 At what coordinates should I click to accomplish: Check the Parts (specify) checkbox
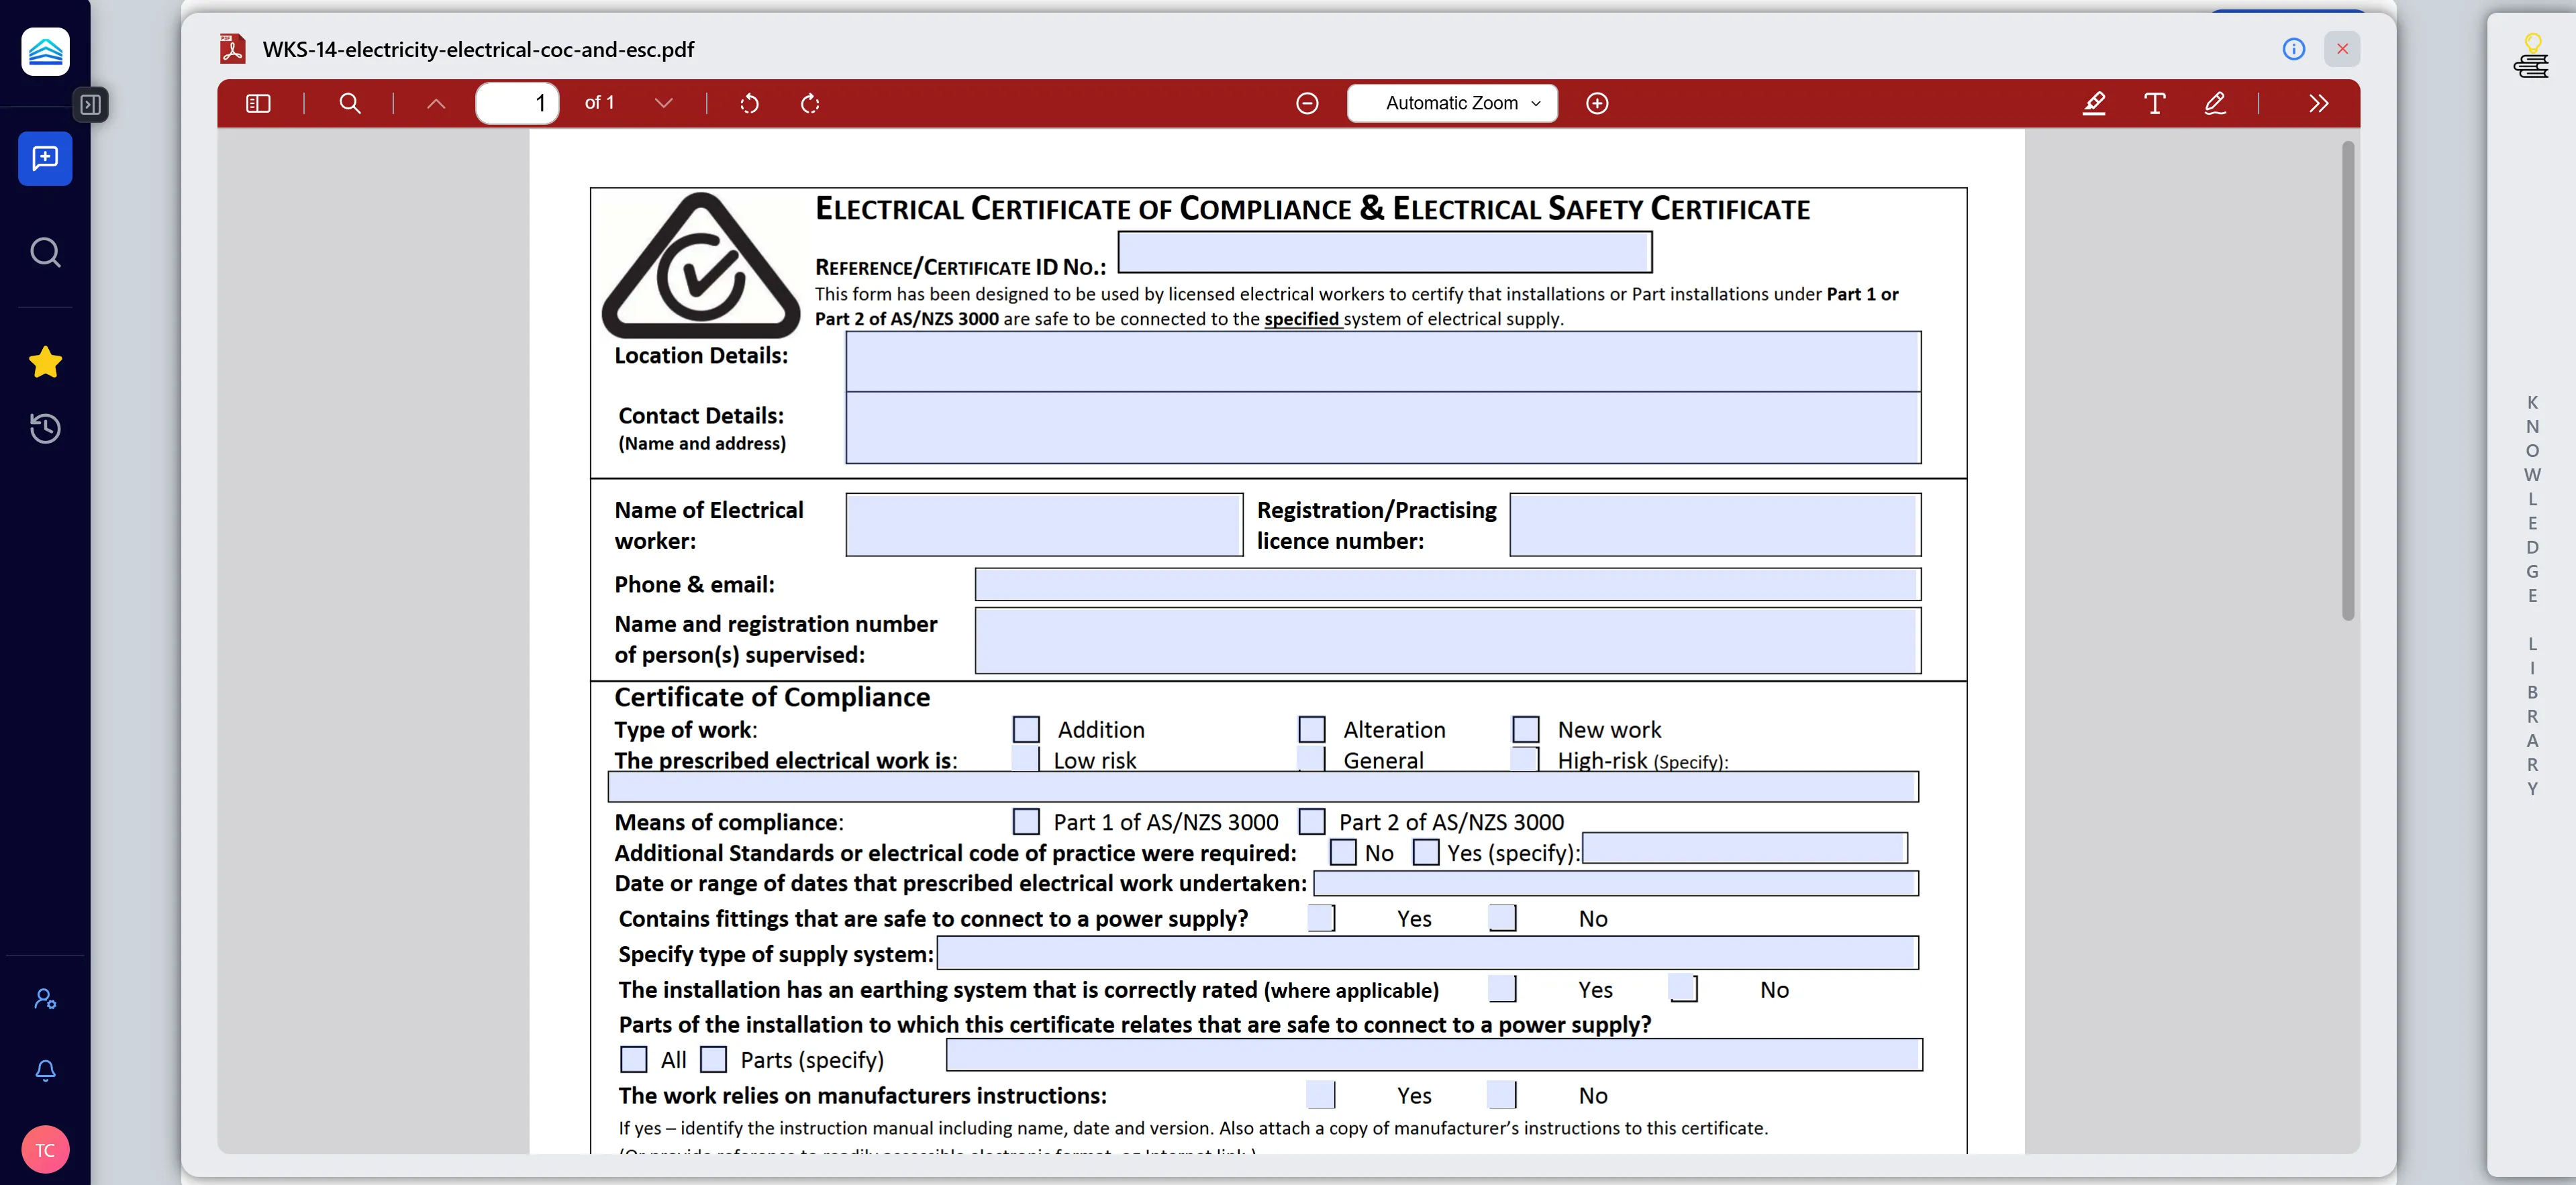pyautogui.click(x=713, y=1059)
